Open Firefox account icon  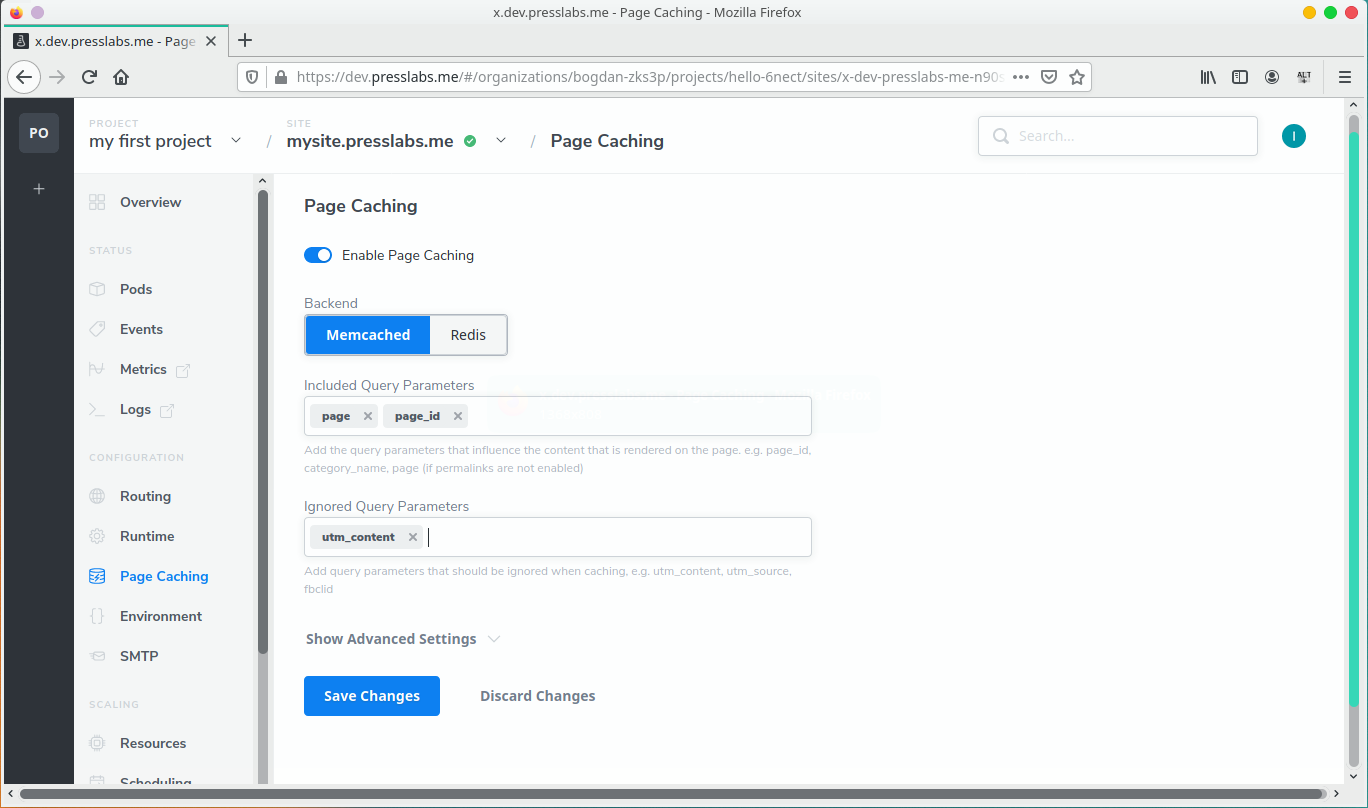(1272, 77)
